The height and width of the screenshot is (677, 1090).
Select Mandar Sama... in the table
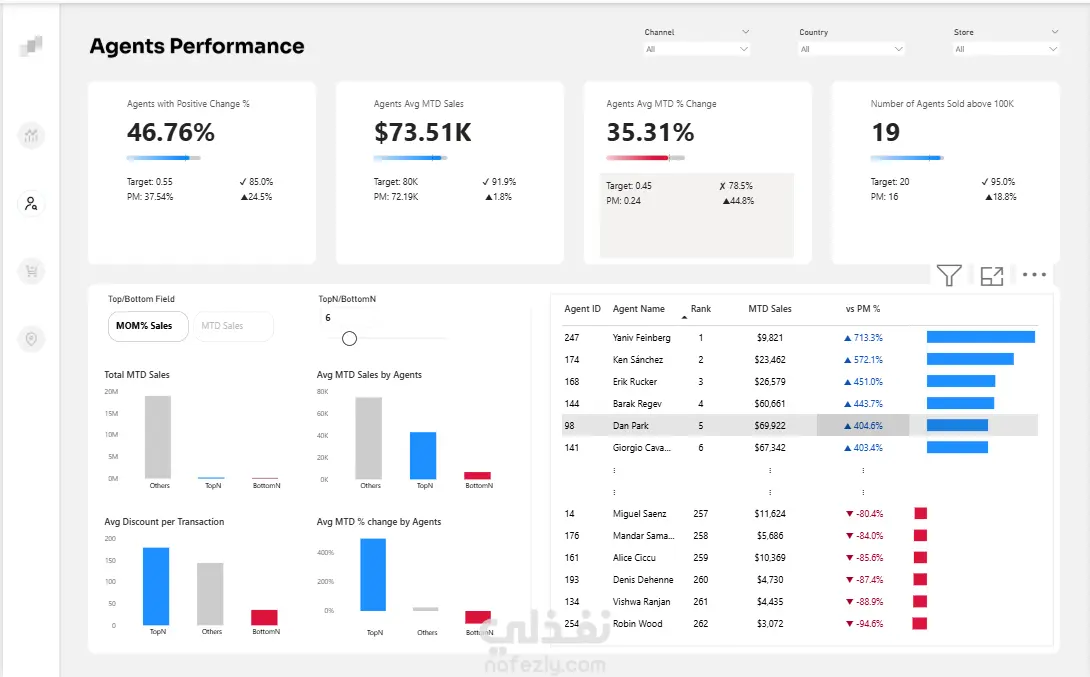pos(643,536)
